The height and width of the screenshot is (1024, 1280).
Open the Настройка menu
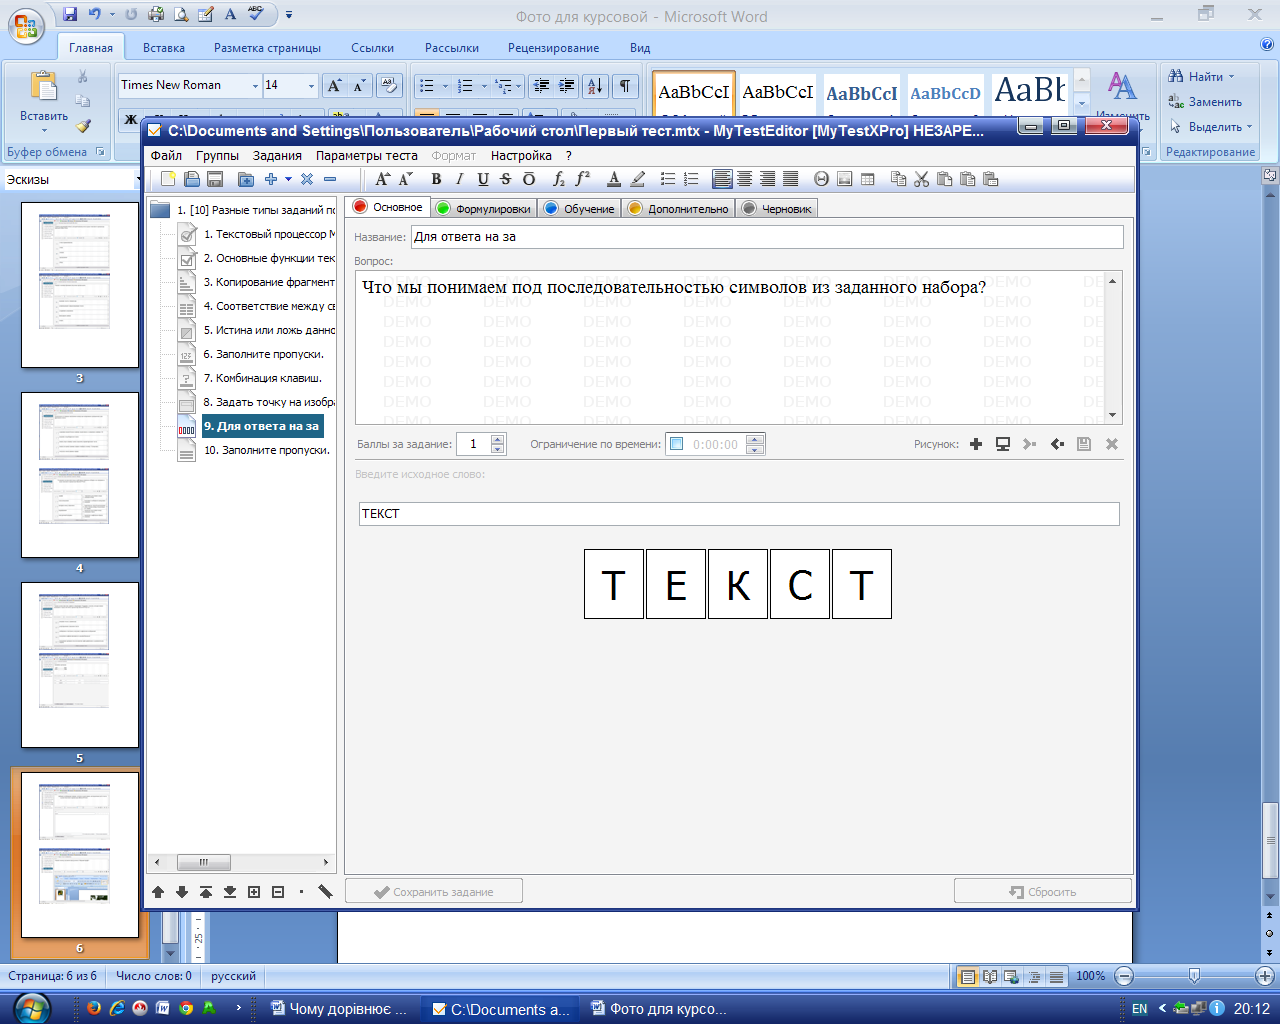pyautogui.click(x=521, y=156)
